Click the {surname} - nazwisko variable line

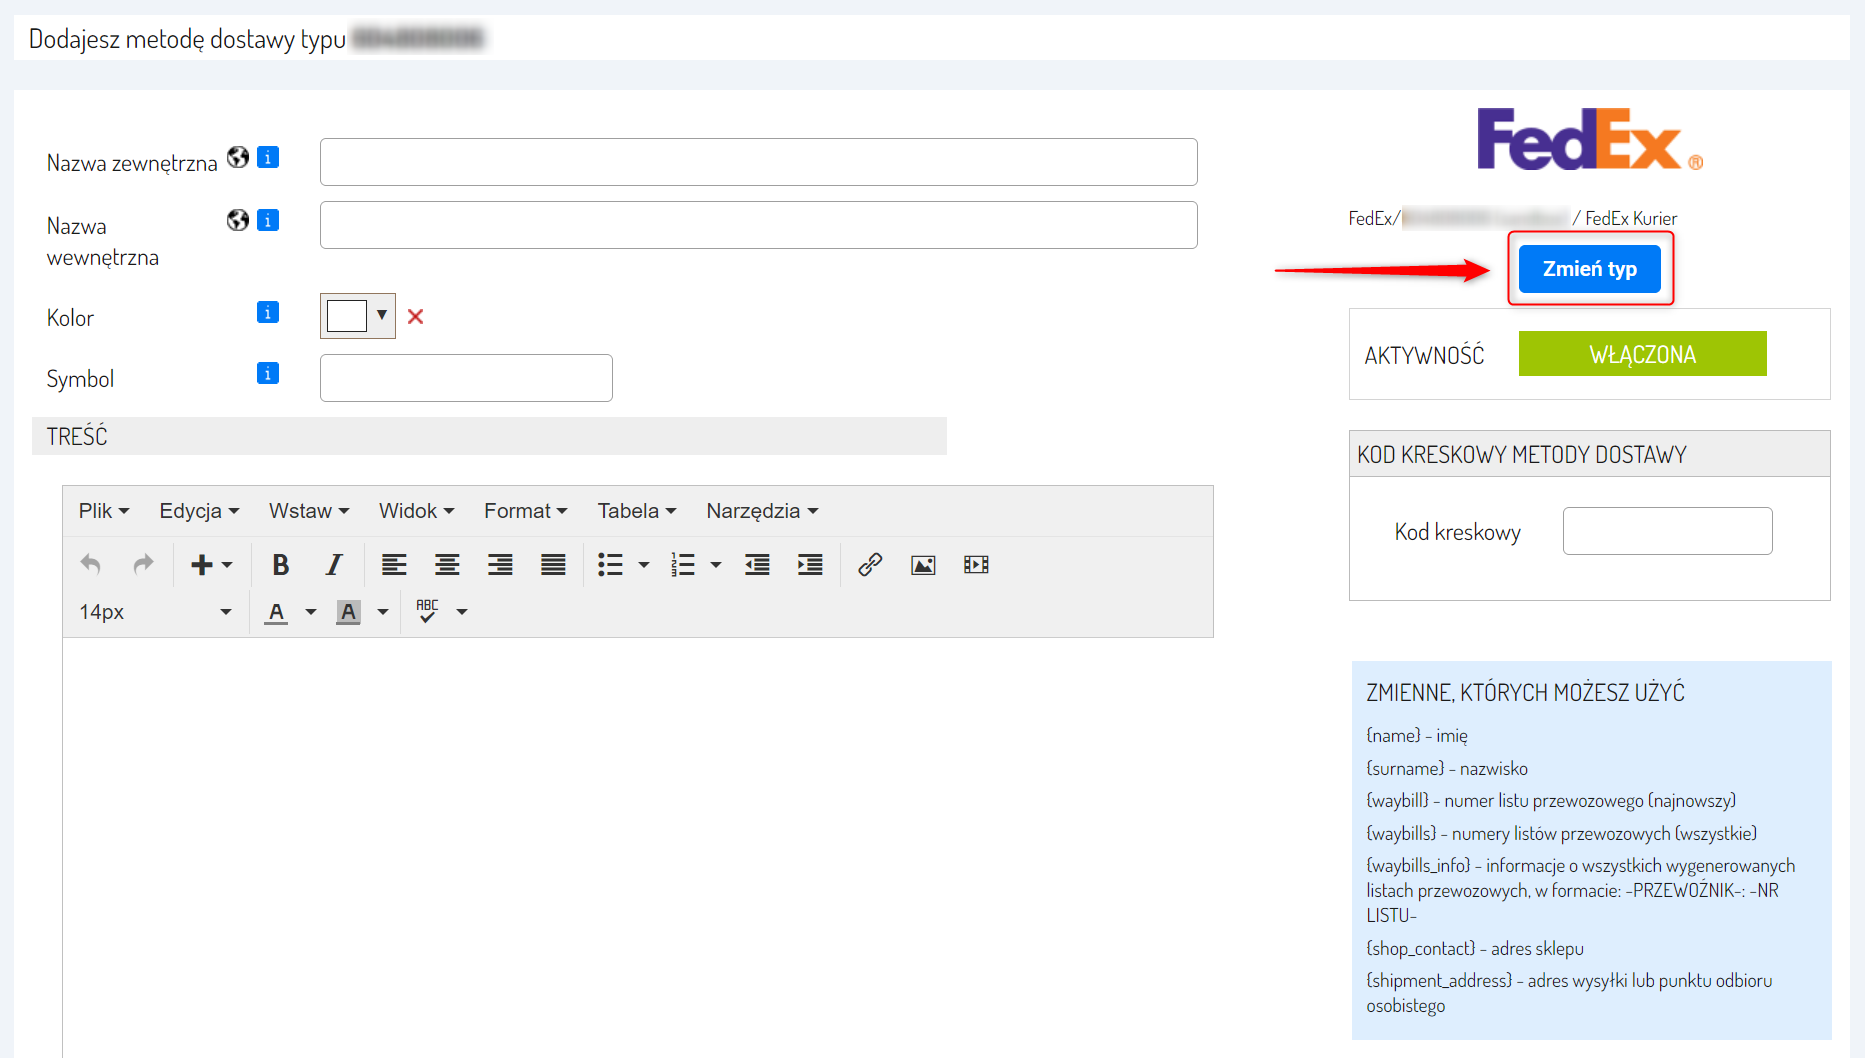[1447, 769]
